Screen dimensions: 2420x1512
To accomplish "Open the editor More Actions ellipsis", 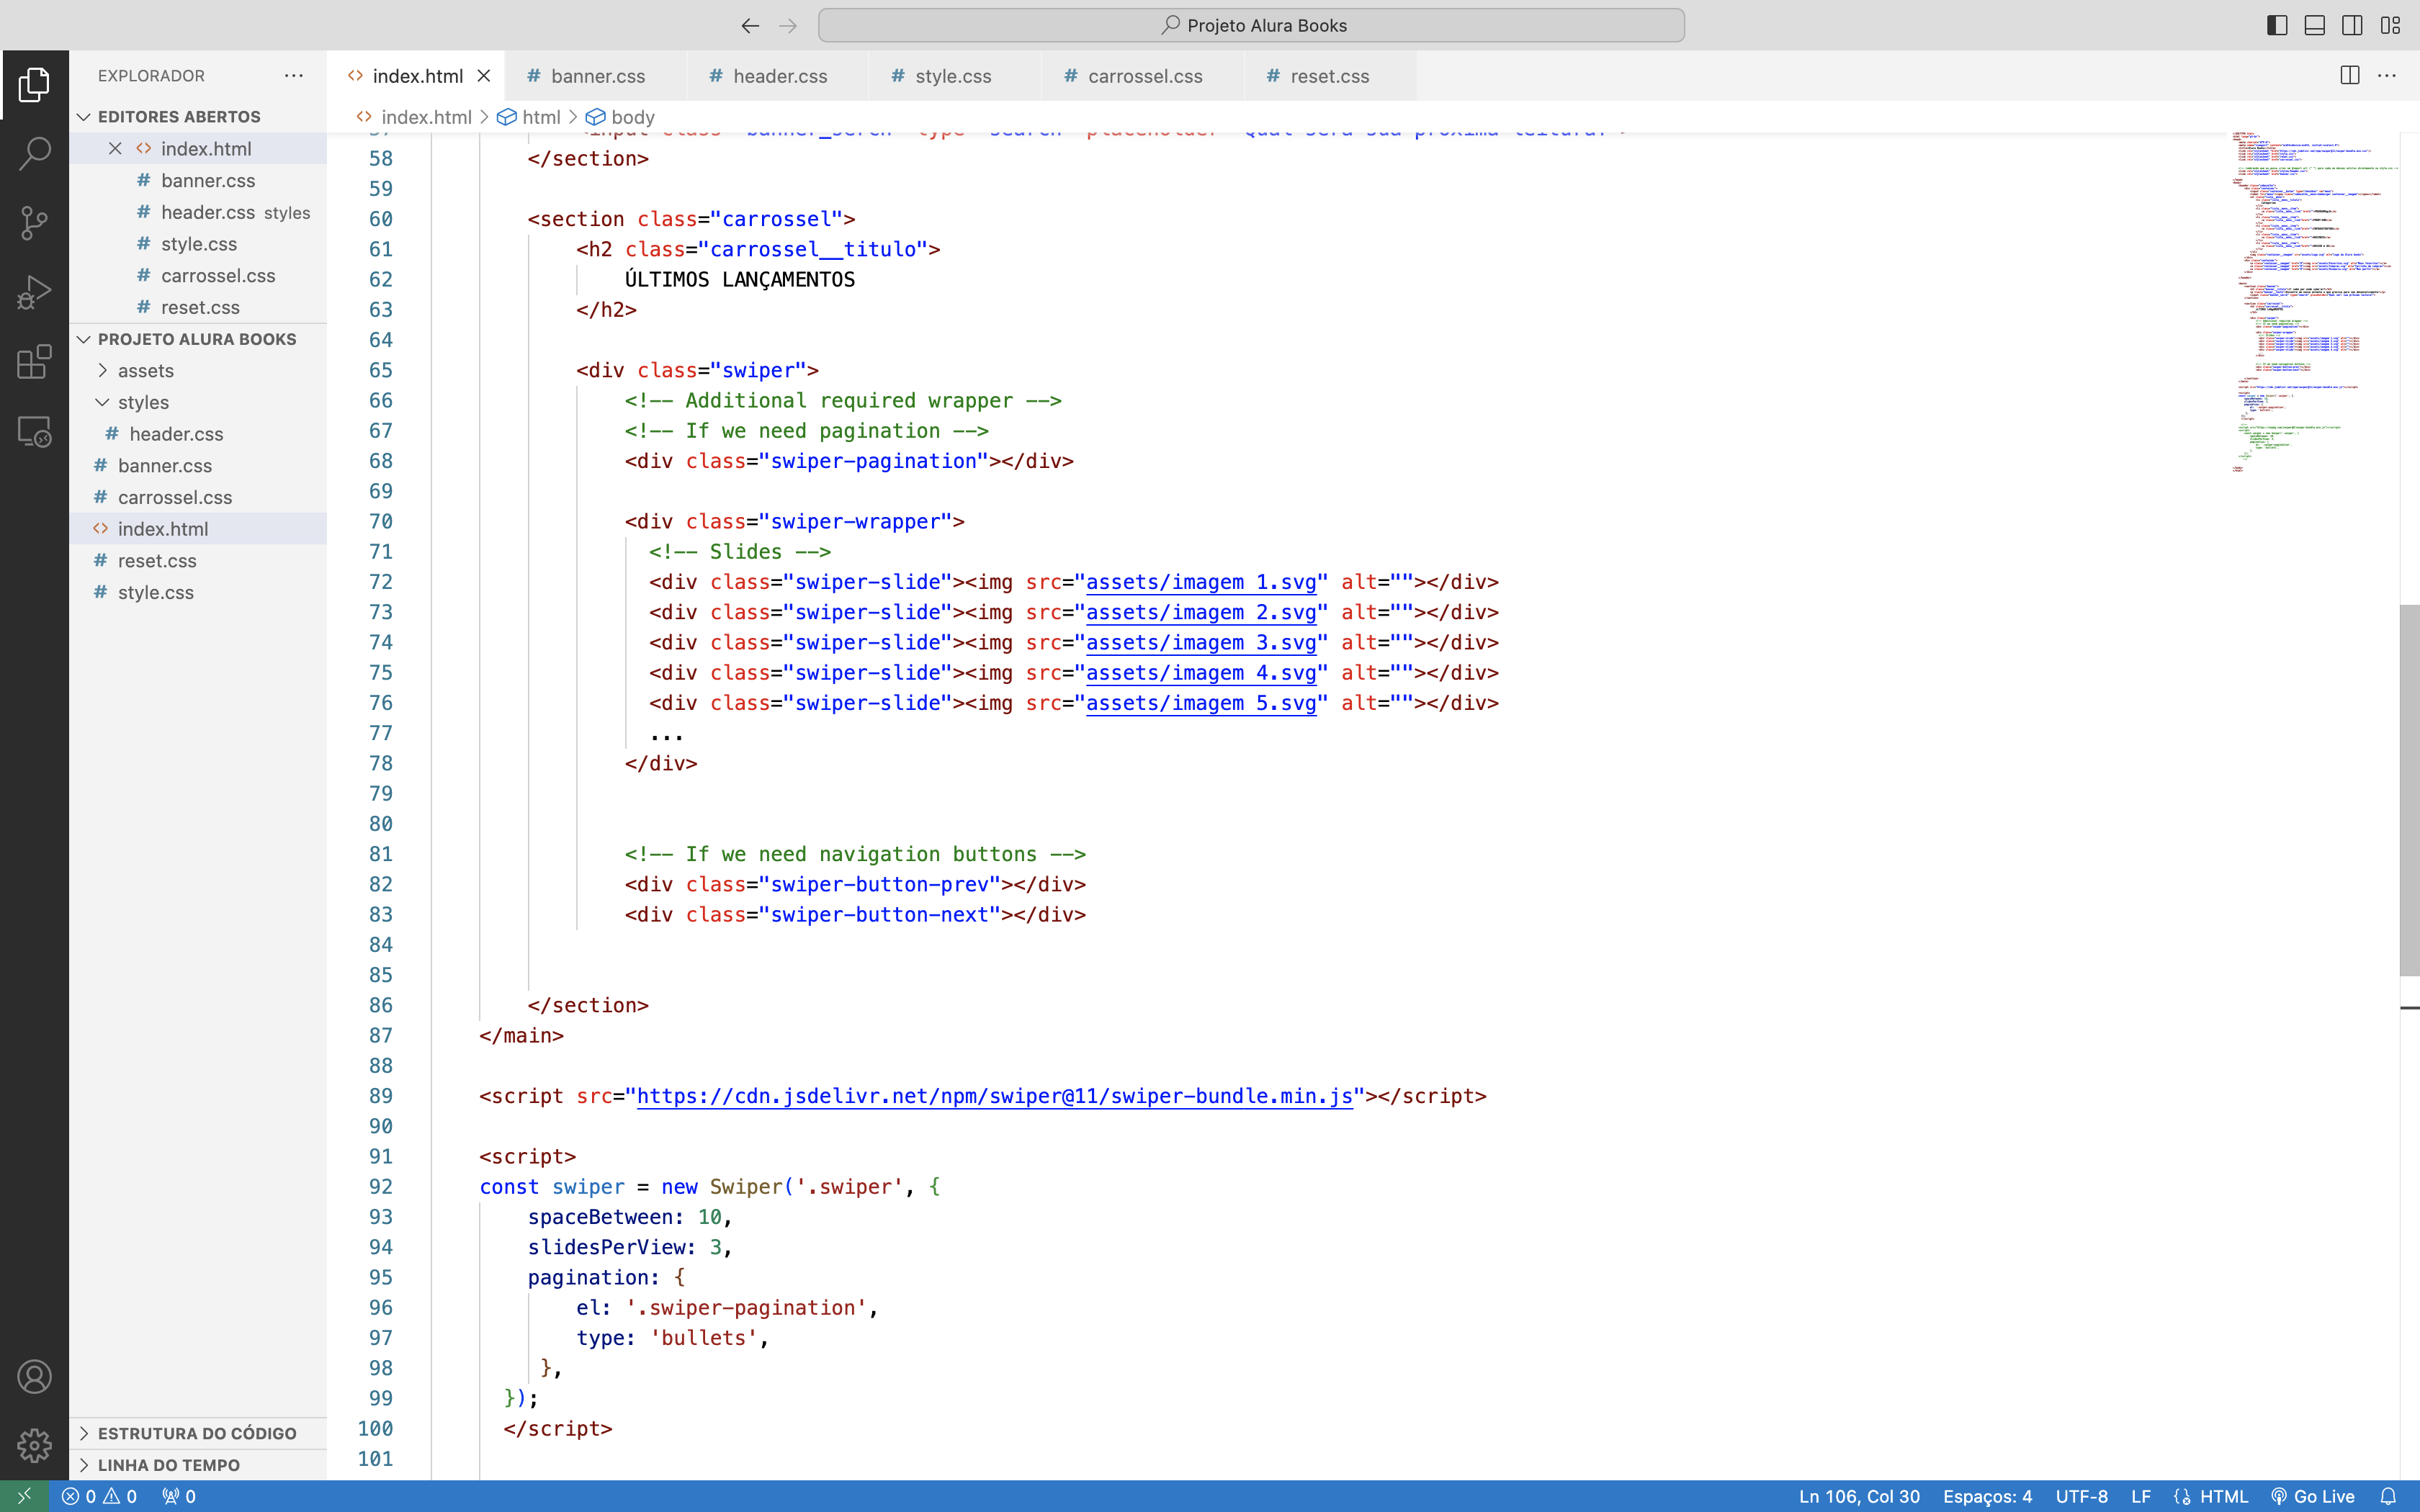I will [2387, 76].
